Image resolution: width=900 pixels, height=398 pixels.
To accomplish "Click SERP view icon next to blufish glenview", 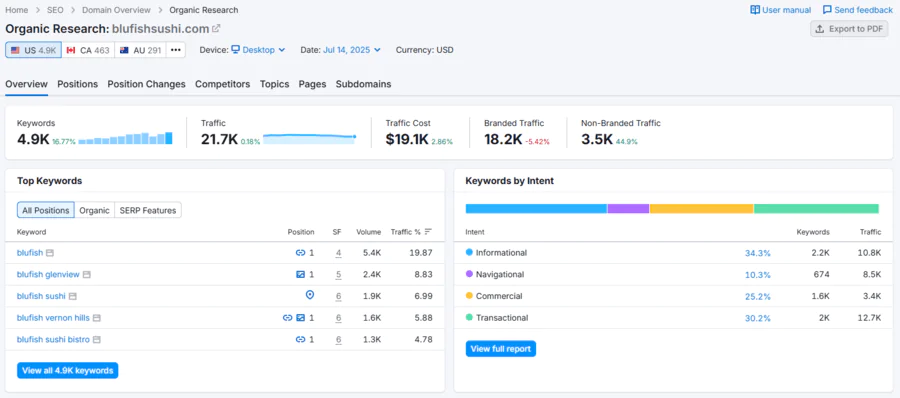I will [87, 275].
